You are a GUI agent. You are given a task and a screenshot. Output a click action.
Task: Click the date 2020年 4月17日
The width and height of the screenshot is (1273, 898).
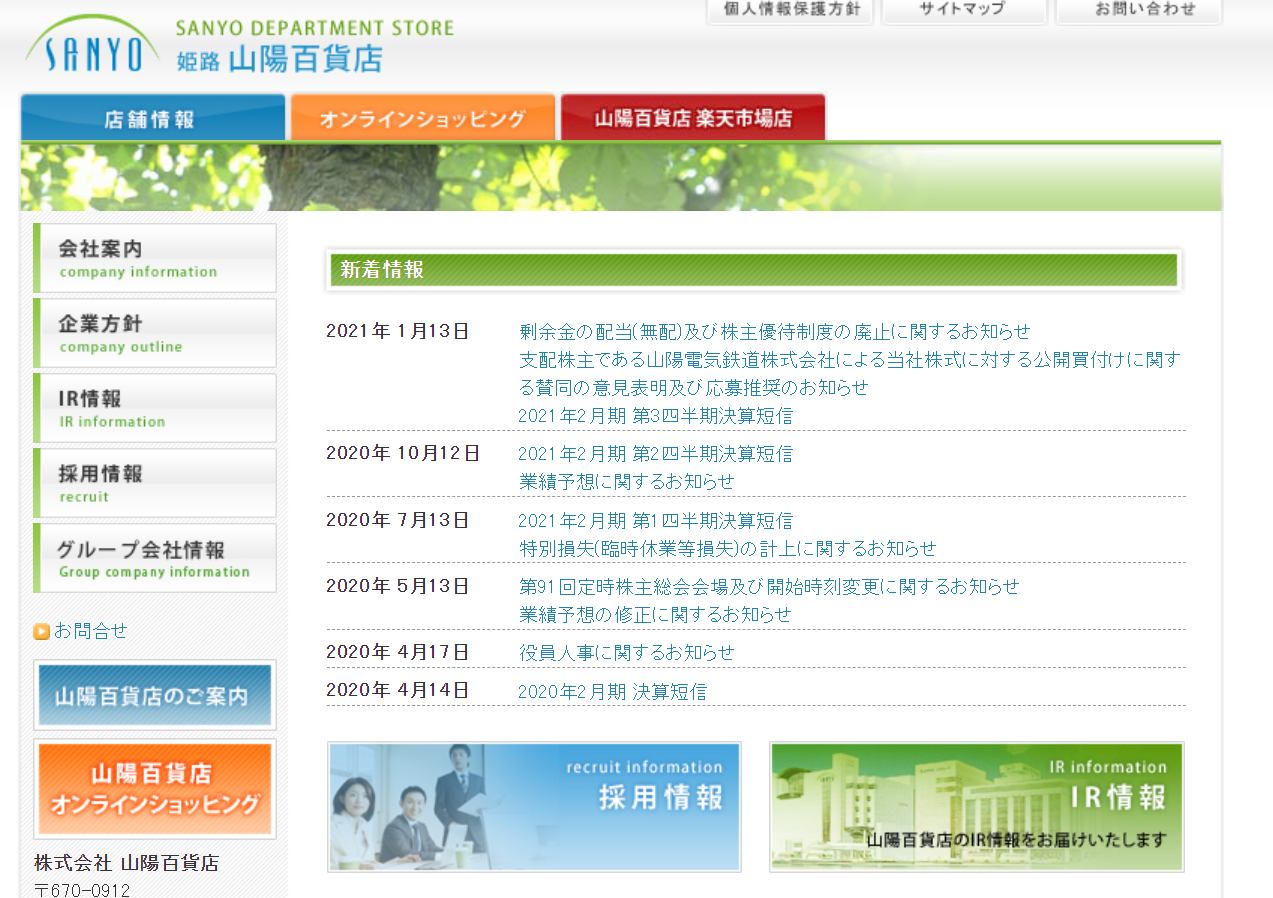click(398, 652)
